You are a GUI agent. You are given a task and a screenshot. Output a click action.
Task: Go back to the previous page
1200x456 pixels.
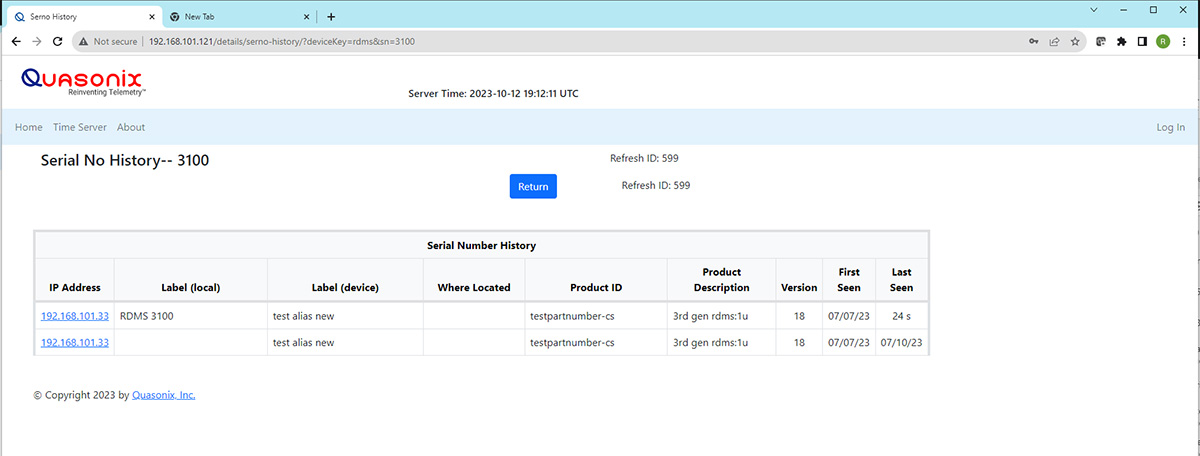tap(16, 42)
